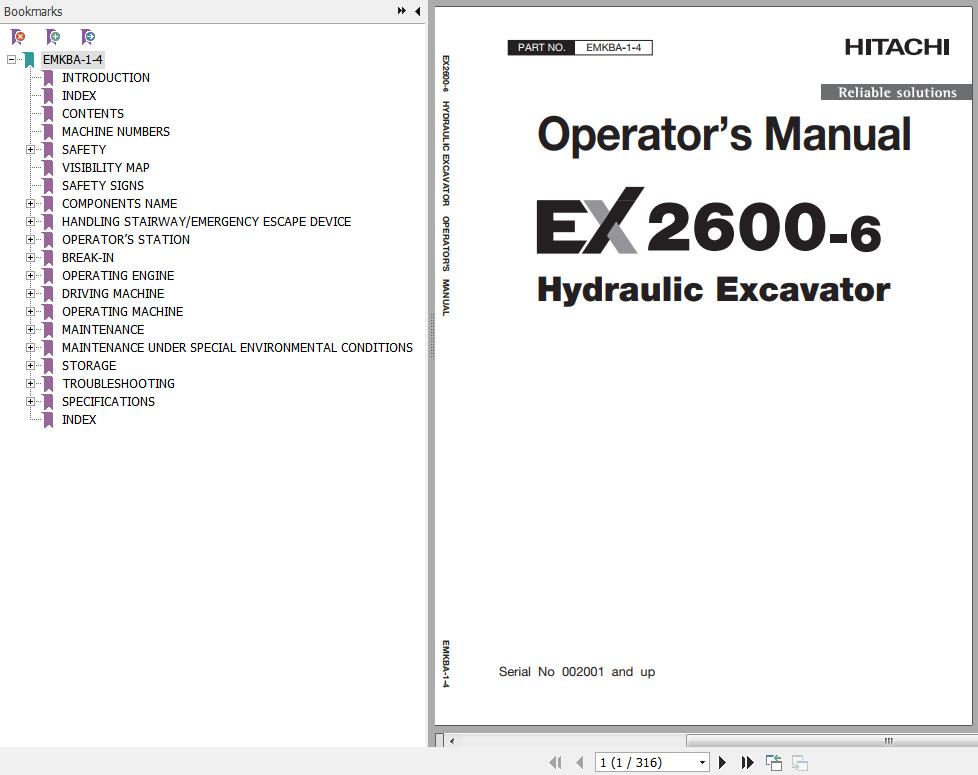Expand the COMPONENTS NAME bookmark
Image resolution: width=978 pixels, height=775 pixels.
click(x=30, y=204)
